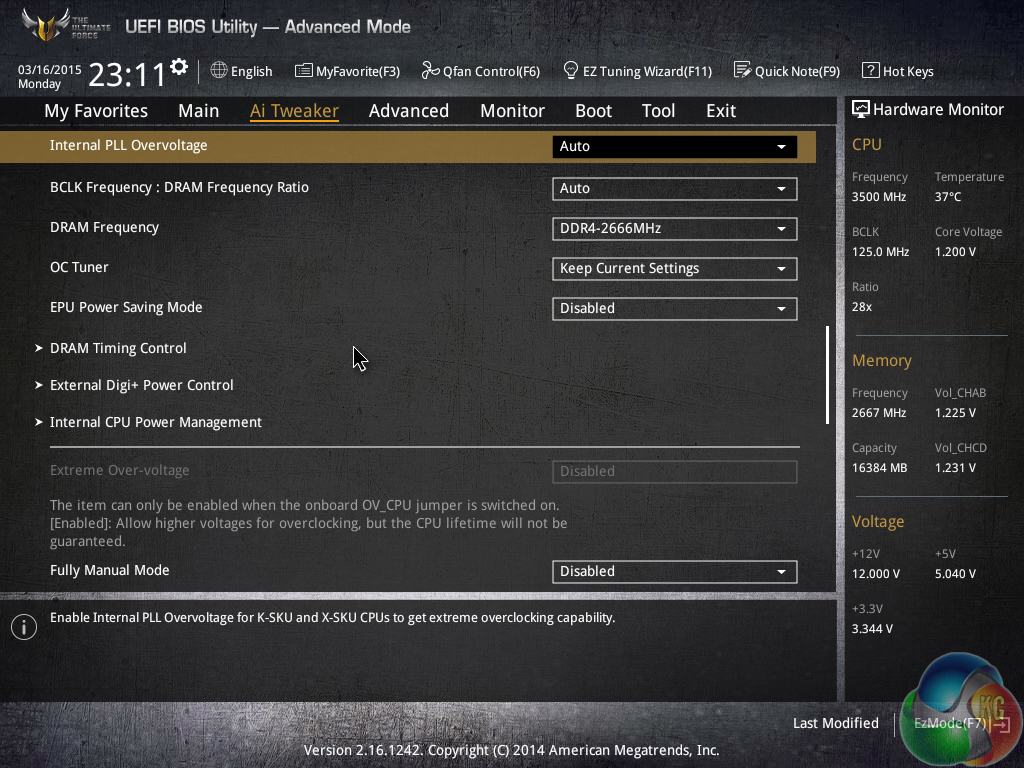Select Internal PLL Overvoltage row label
This screenshot has width=1024, height=768.
tap(129, 145)
